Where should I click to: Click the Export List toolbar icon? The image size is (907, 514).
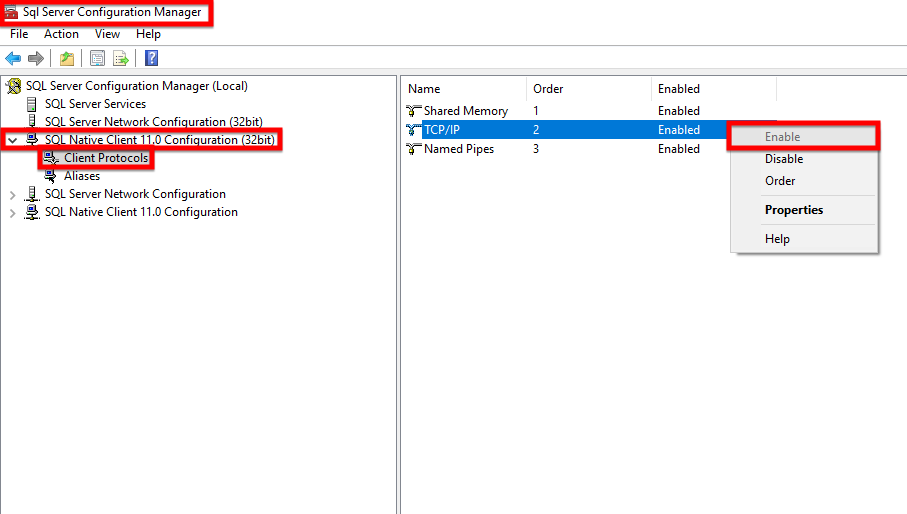click(x=121, y=58)
